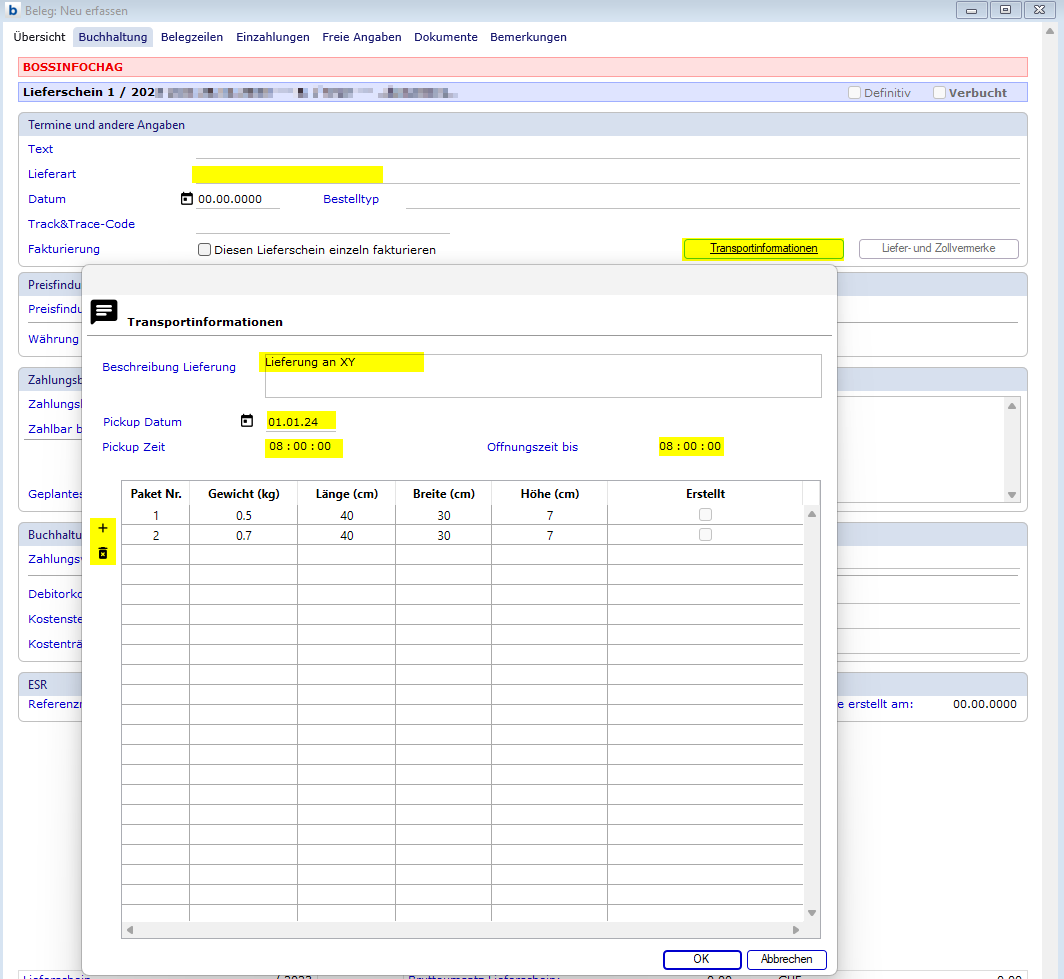
Task: Tick Erstellt checkbox for package 1
Action: point(705,515)
